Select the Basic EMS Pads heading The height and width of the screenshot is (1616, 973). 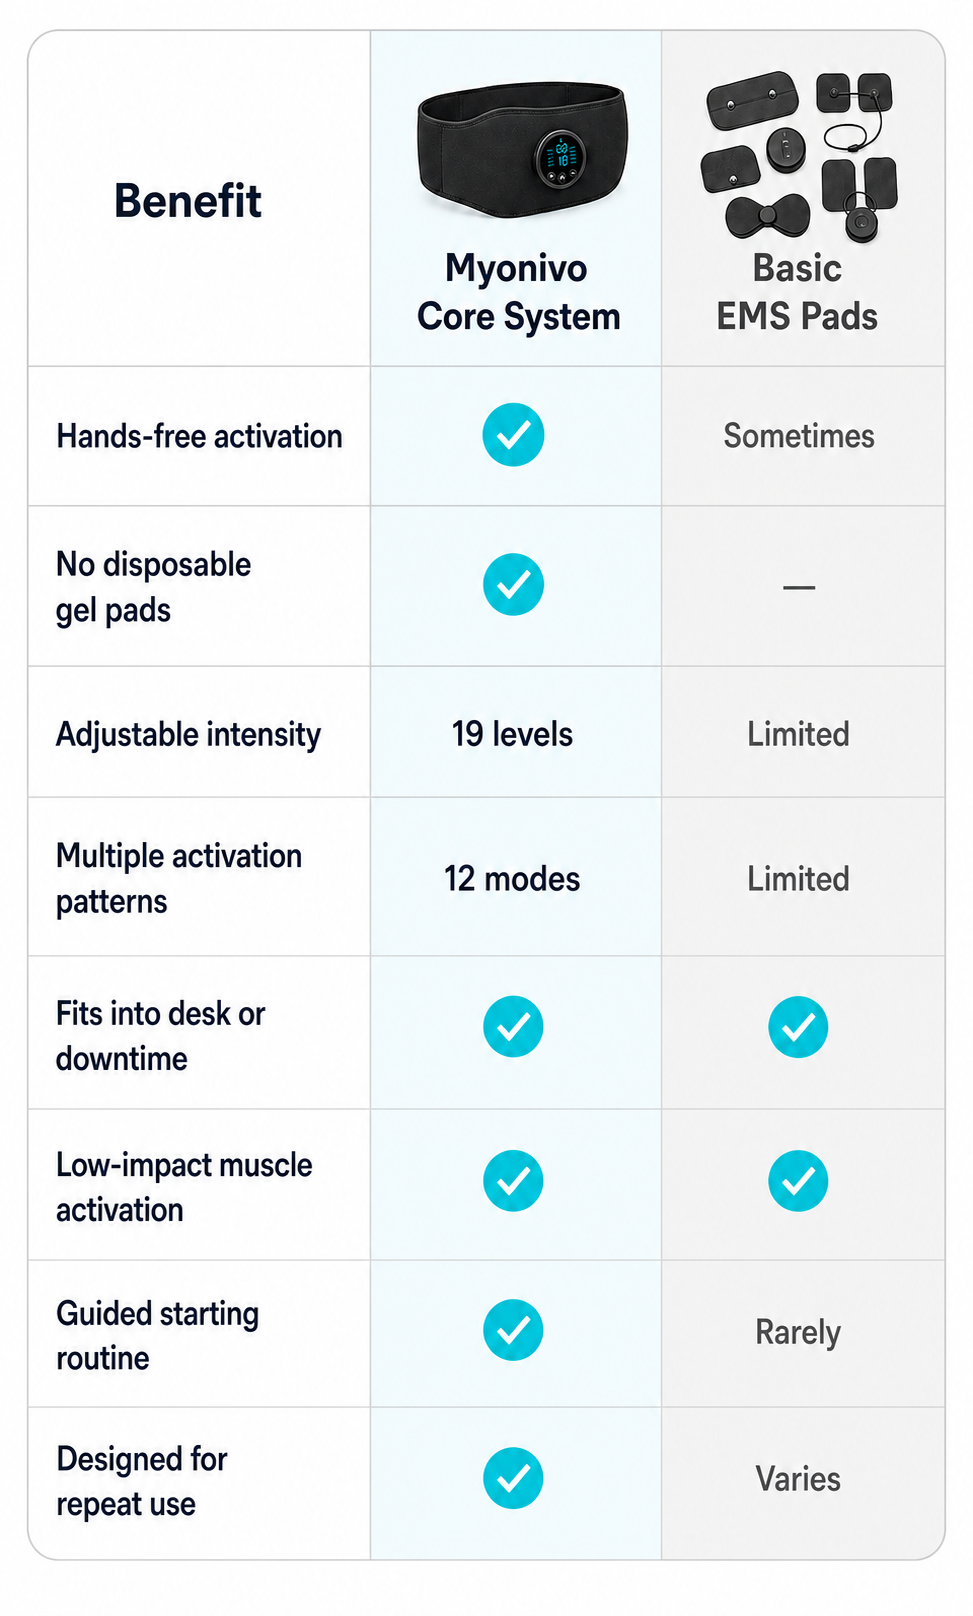[797, 292]
